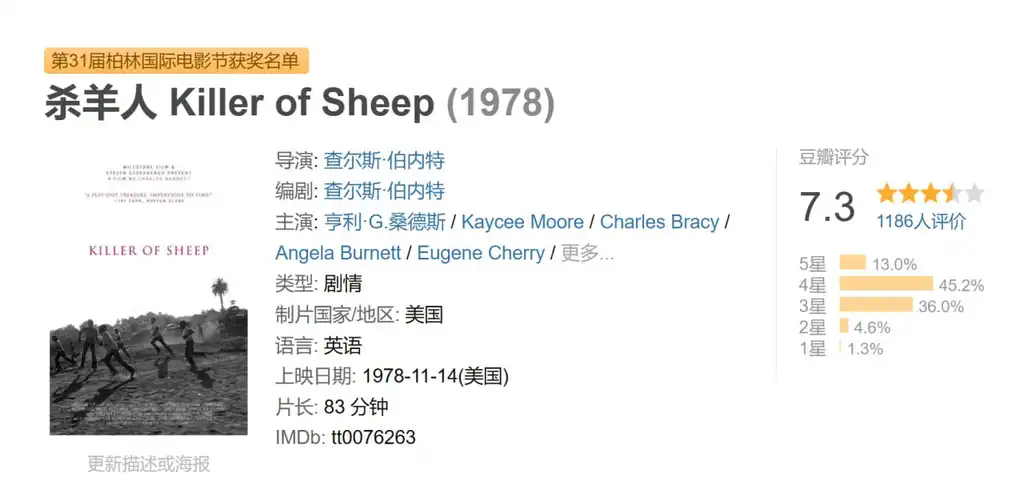1024x502 pixels.
Task: Click the 第31届柏林国际电影节获奖名单 award badge
Action: tap(176, 61)
